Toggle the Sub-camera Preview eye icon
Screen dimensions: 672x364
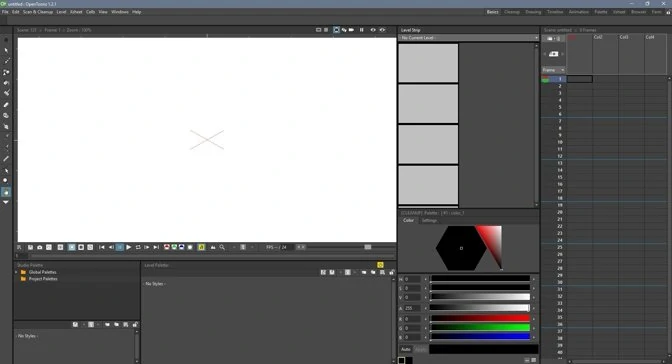(382, 30)
